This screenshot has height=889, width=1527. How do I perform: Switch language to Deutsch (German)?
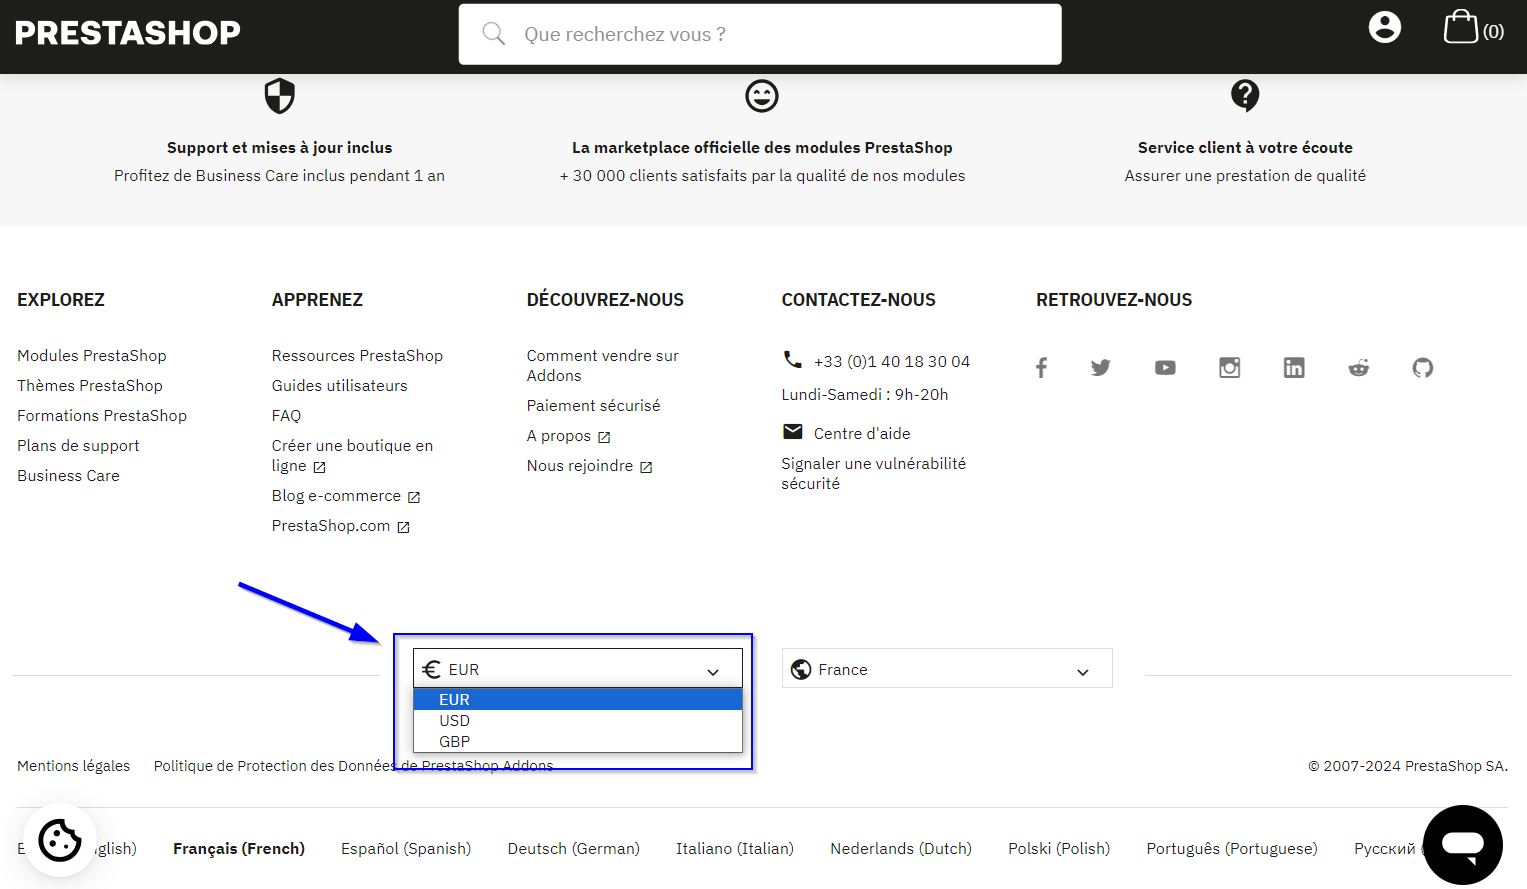(x=573, y=849)
